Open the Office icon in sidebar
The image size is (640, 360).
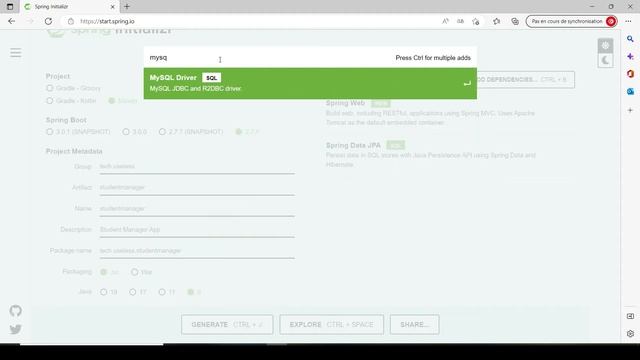630,74
